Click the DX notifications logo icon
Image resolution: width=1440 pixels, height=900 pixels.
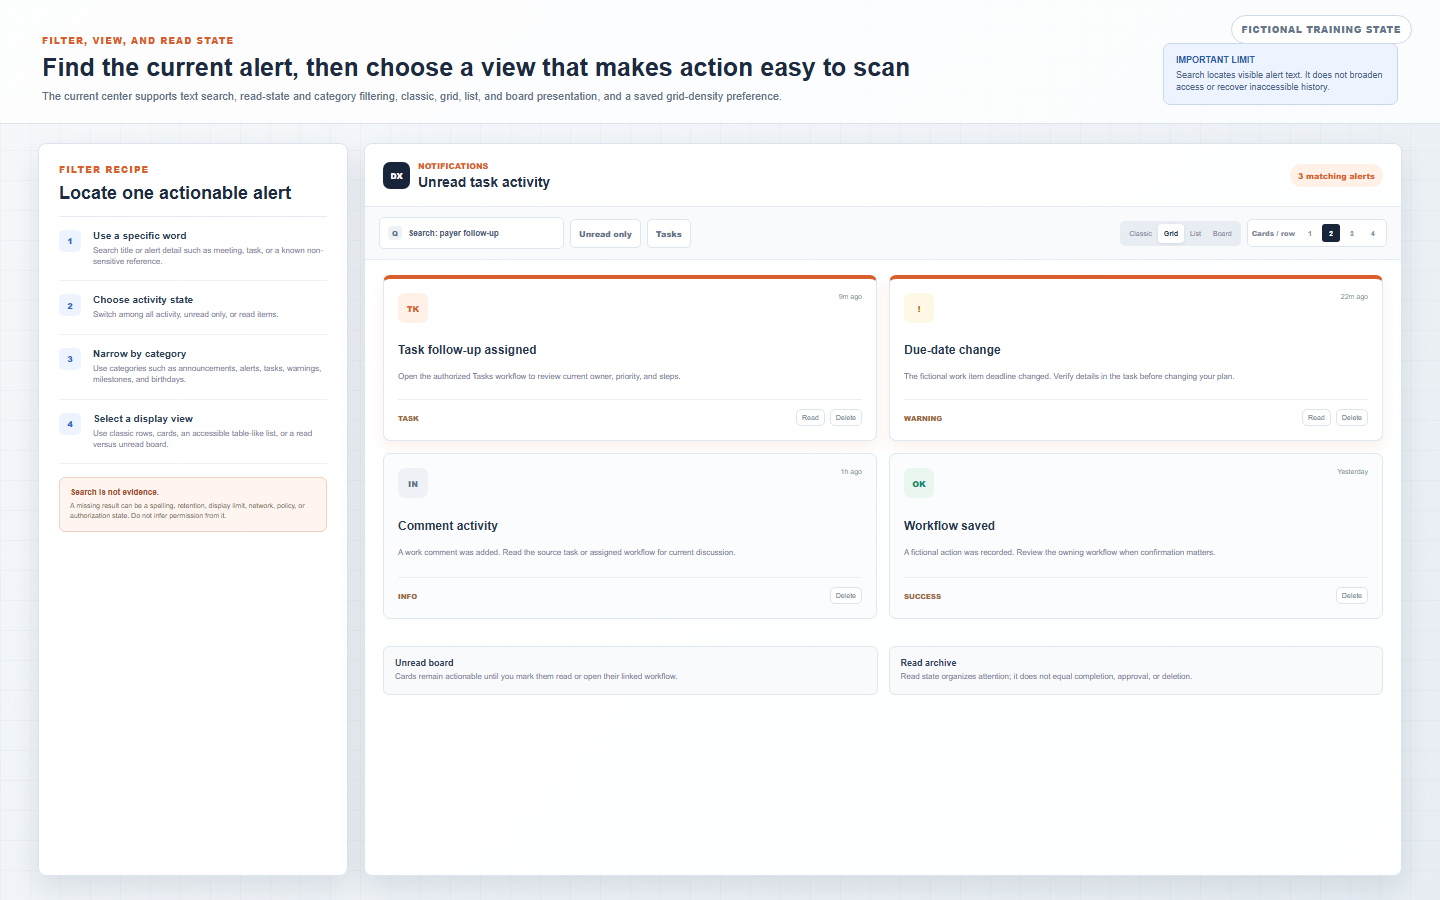[x=396, y=175]
